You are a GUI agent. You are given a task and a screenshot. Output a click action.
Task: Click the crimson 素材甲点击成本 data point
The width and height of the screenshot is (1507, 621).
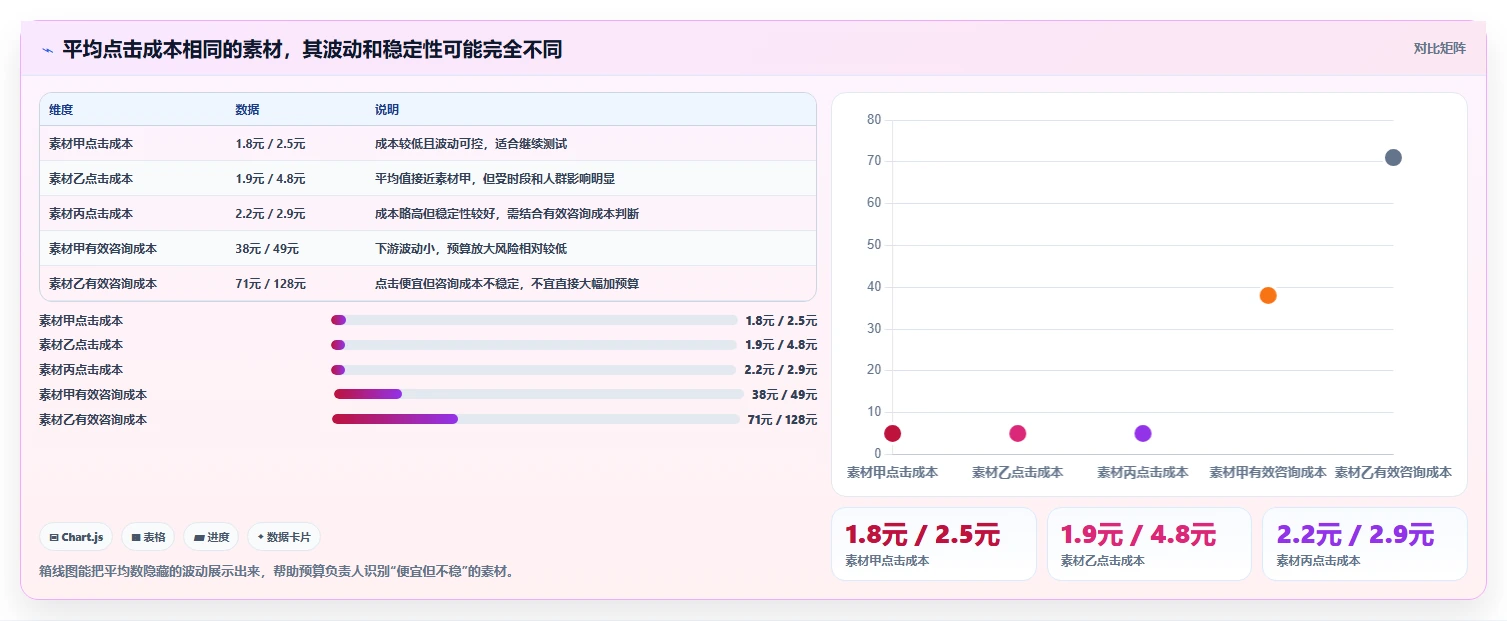tap(893, 433)
